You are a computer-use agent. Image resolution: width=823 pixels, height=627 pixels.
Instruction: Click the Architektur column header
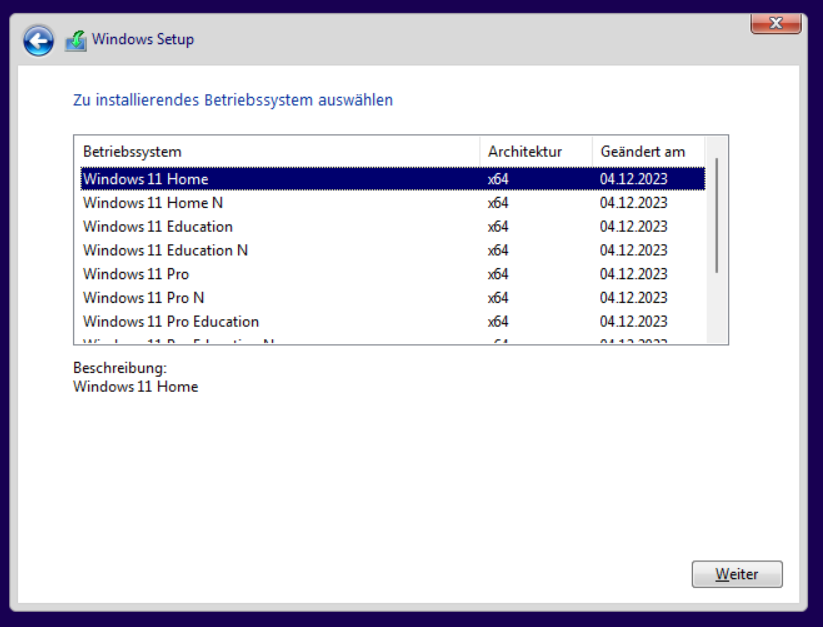(536, 152)
